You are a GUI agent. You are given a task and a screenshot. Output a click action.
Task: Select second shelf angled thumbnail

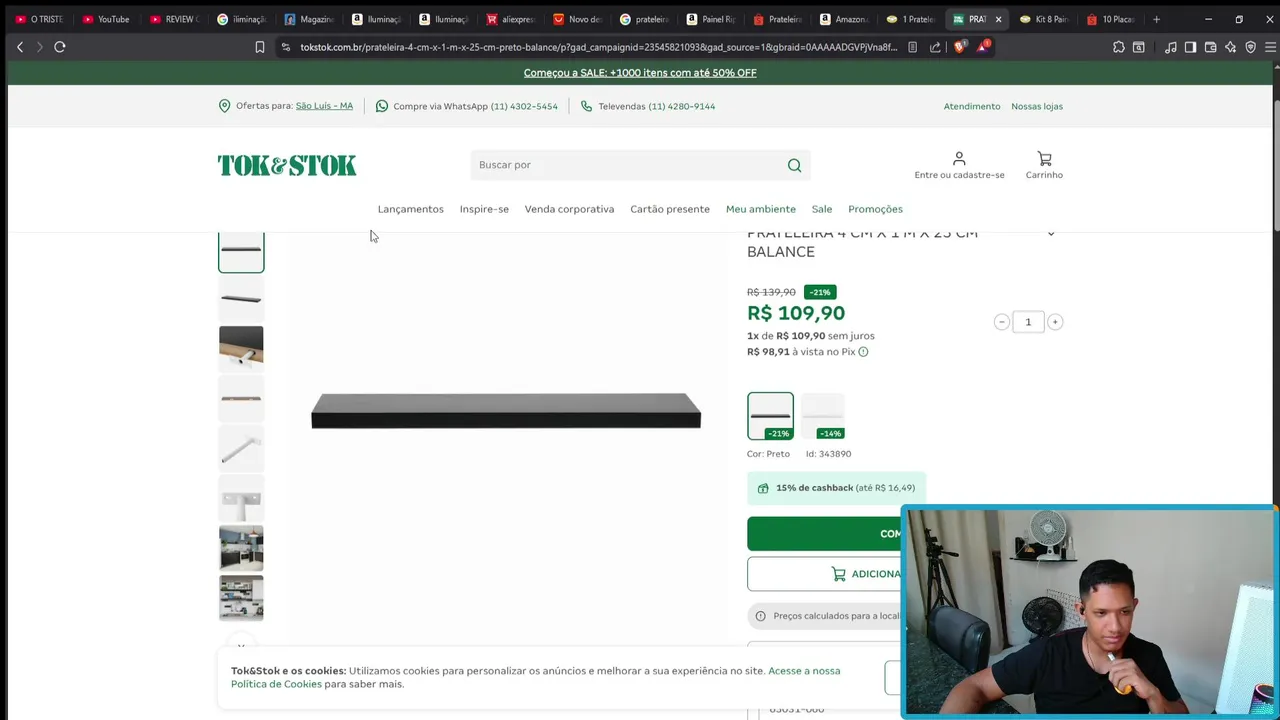point(241,299)
